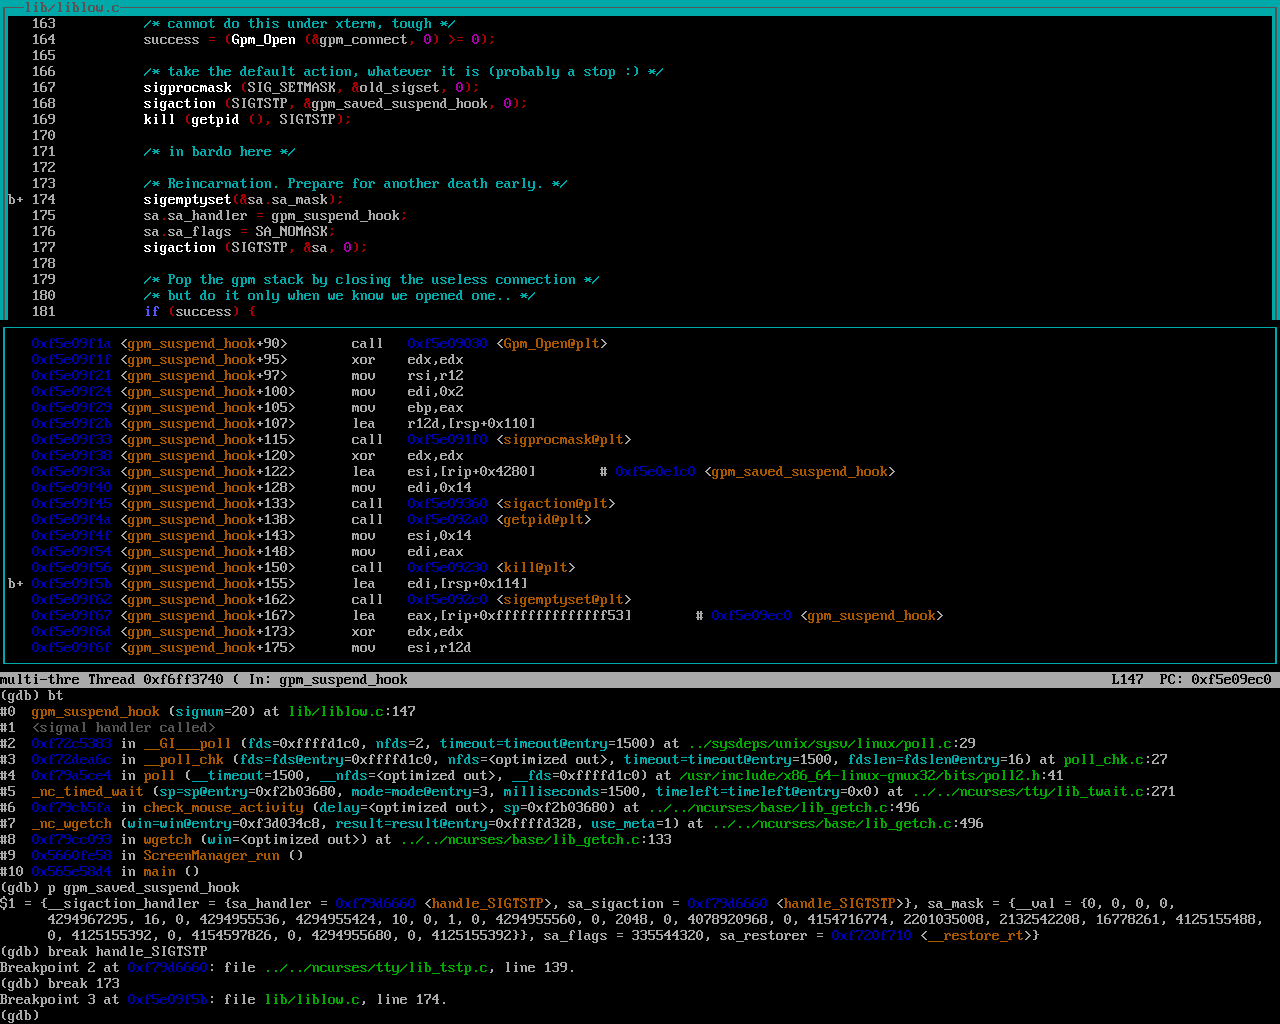Viewport: 1280px width, 1024px height.
Task: Click check_mouse_activity in backtrace frame #6
Action: pos(223,808)
